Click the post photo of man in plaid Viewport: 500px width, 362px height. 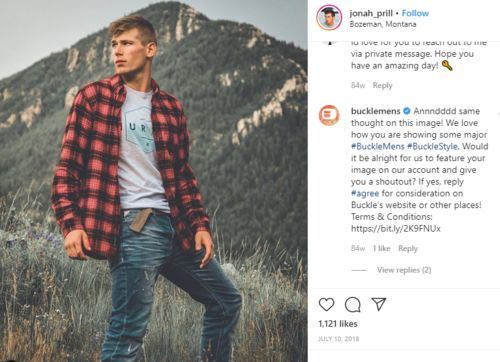[x=154, y=181]
